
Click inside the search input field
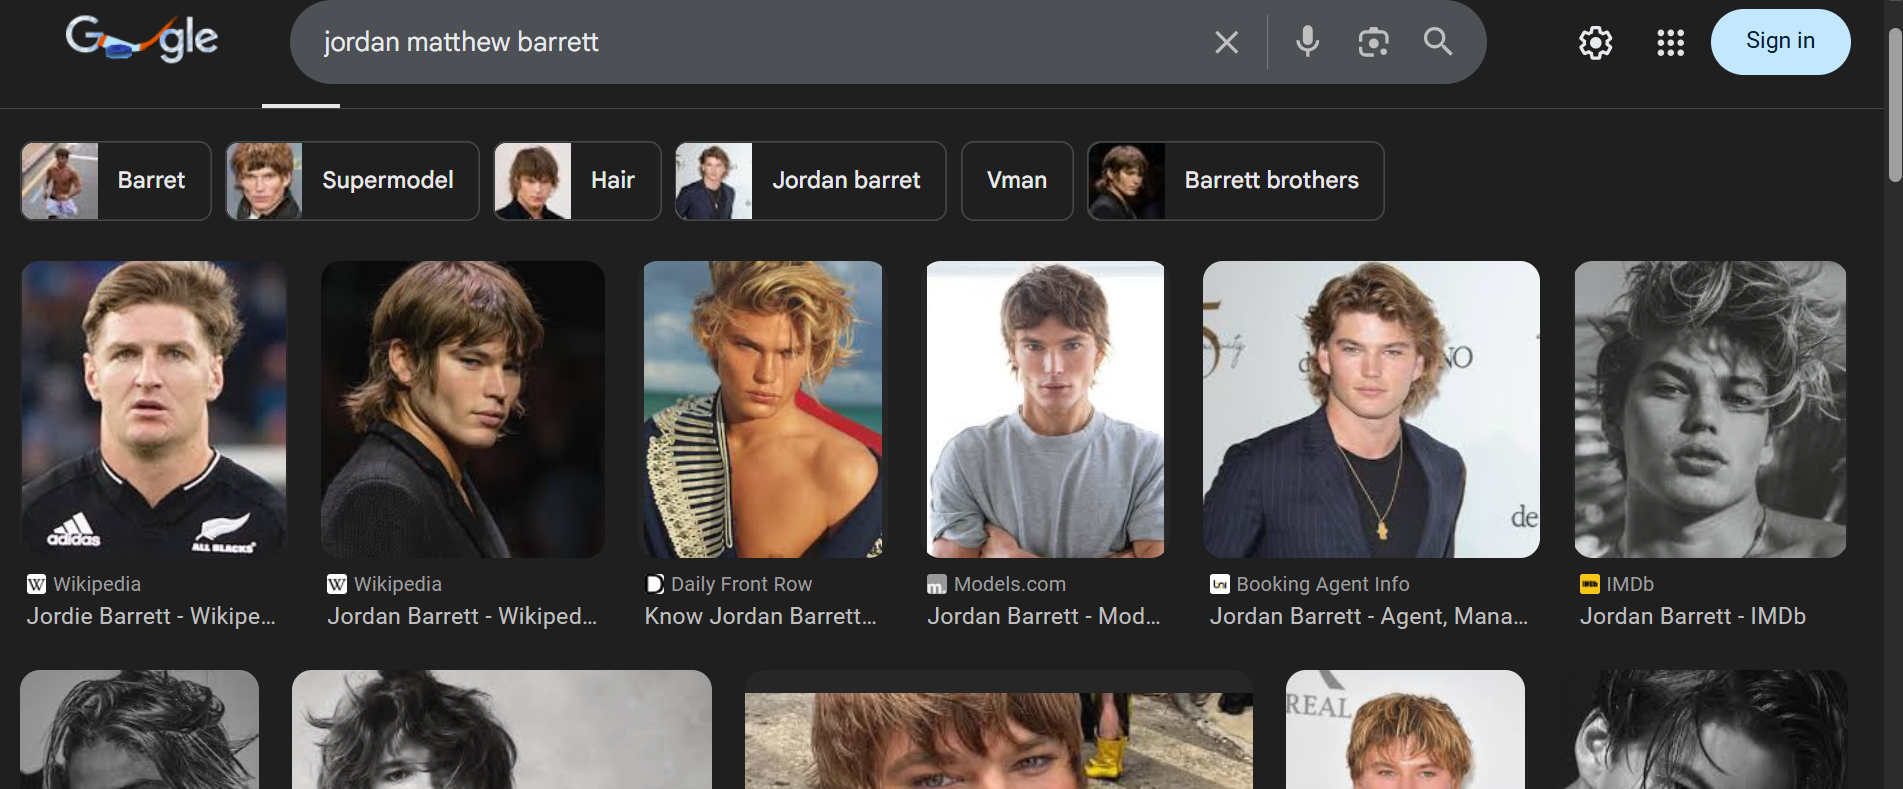point(750,42)
